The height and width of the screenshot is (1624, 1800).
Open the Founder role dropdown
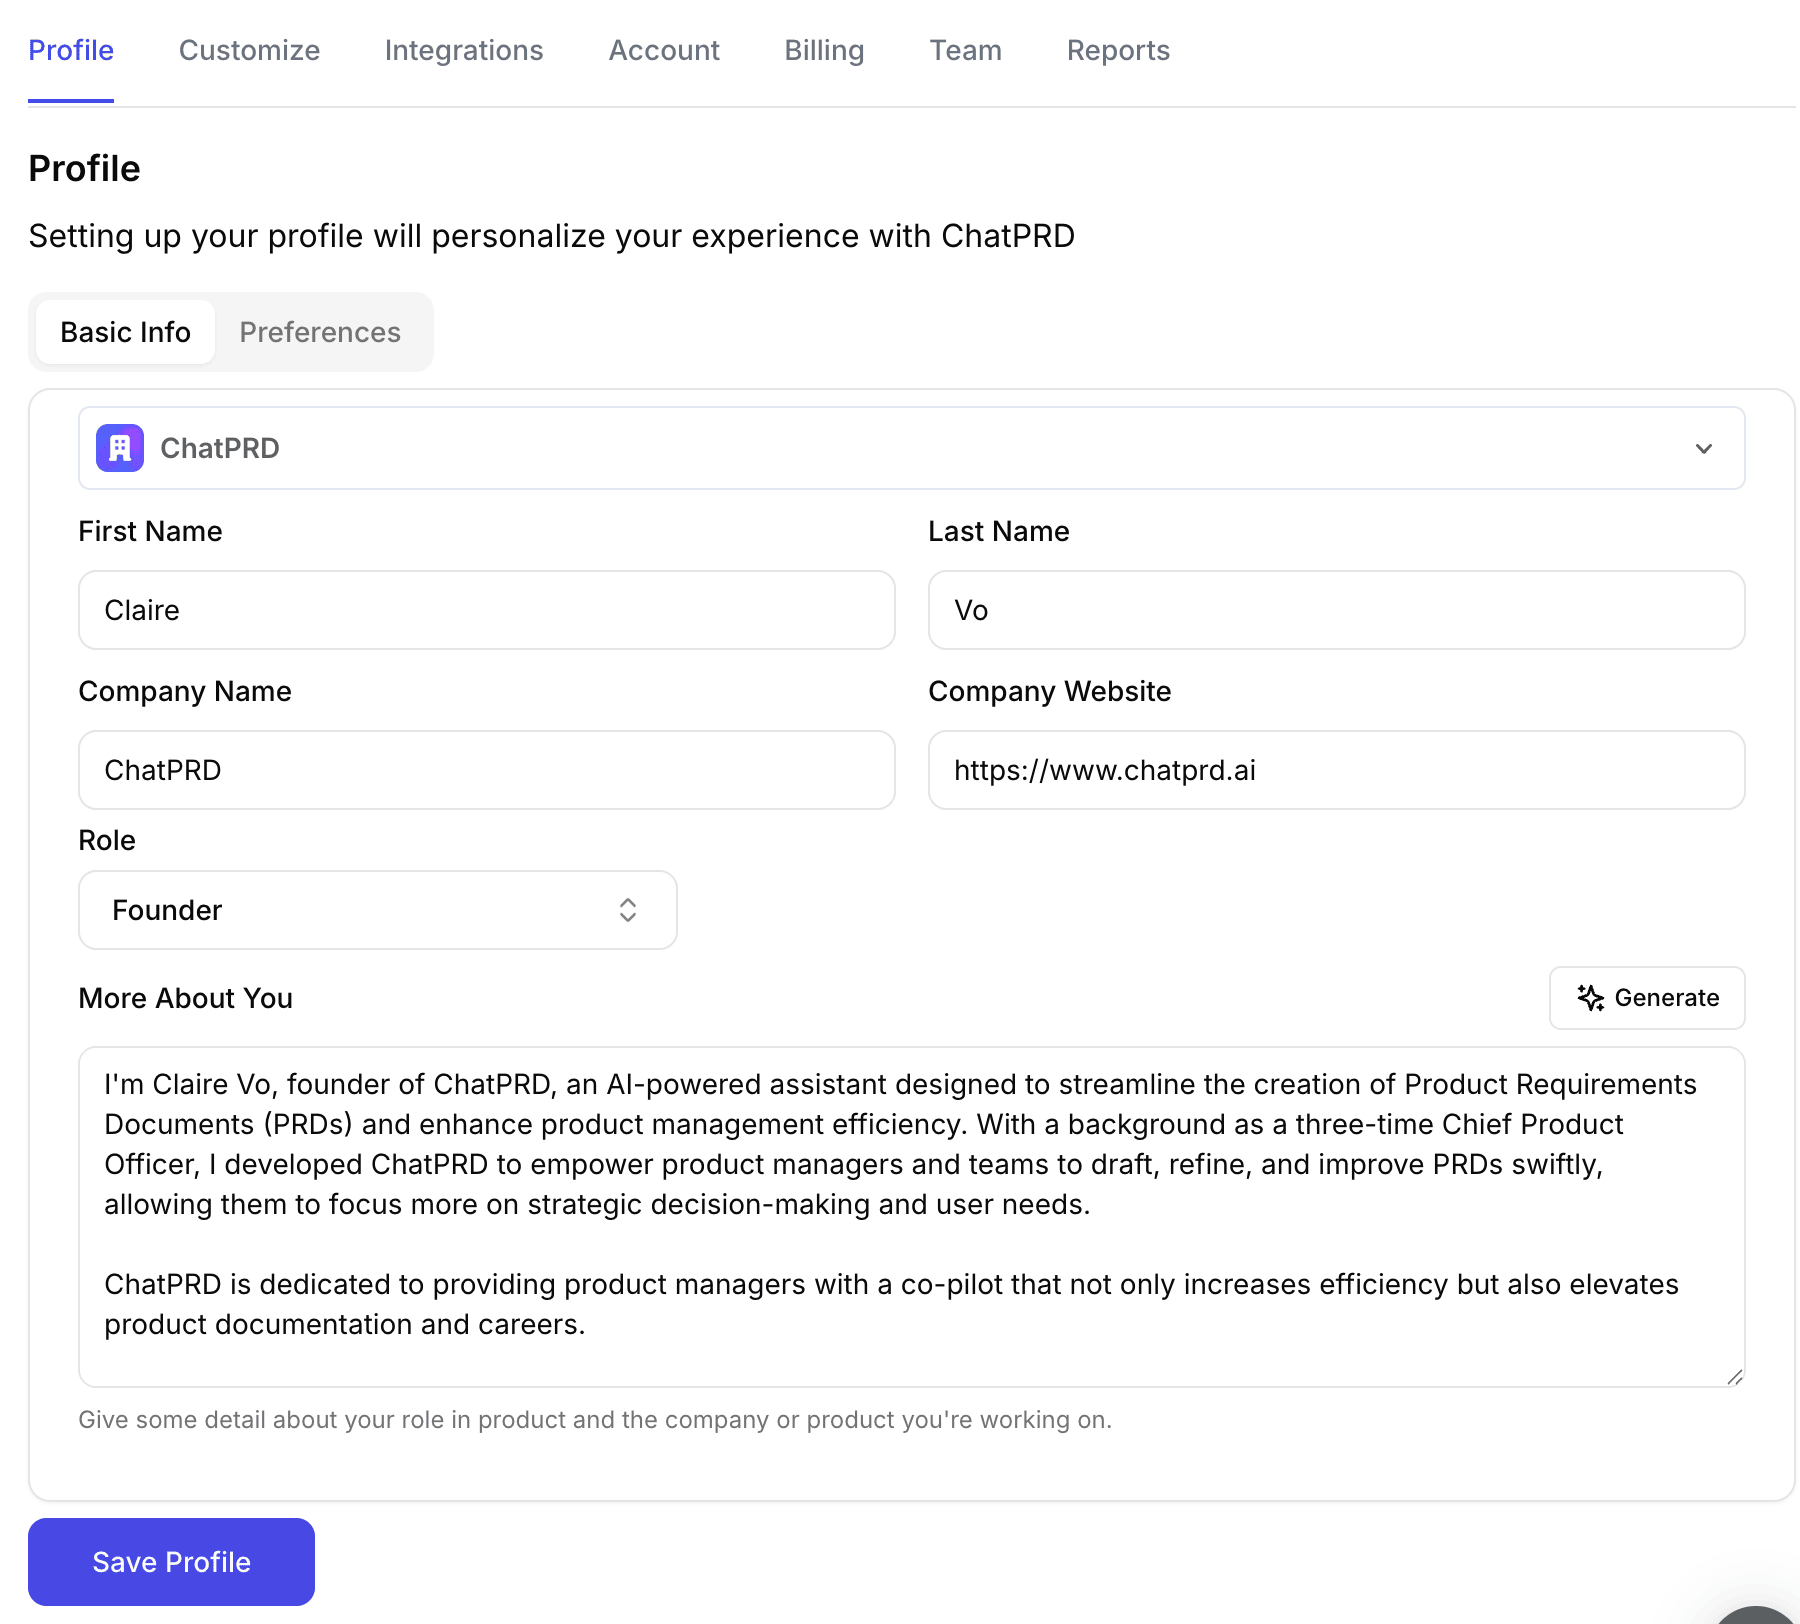[x=378, y=910]
